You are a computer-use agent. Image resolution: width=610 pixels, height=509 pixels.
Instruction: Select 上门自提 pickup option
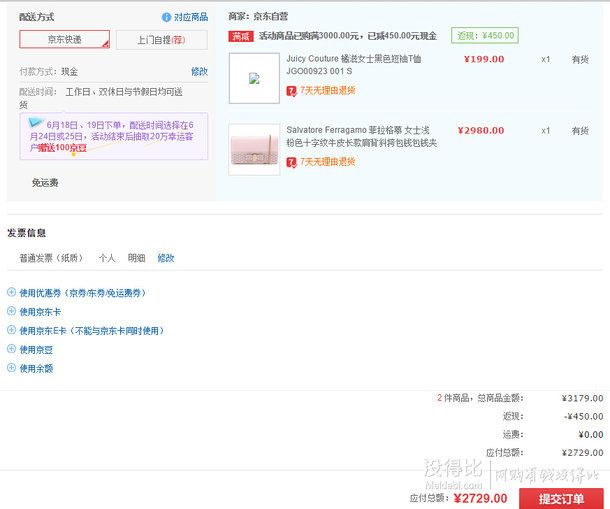(x=161, y=40)
